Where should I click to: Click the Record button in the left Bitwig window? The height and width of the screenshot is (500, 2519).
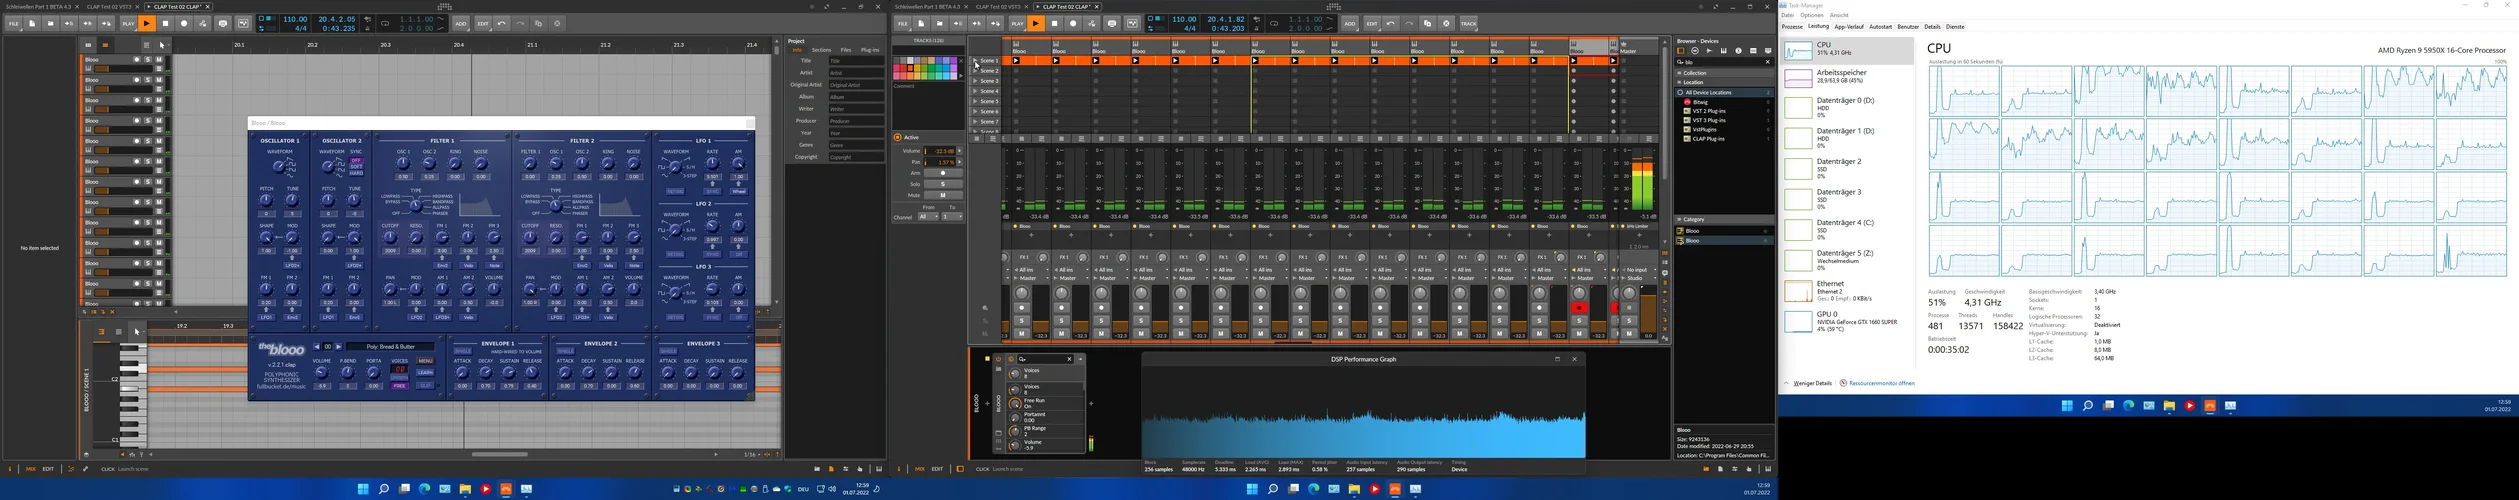point(184,24)
